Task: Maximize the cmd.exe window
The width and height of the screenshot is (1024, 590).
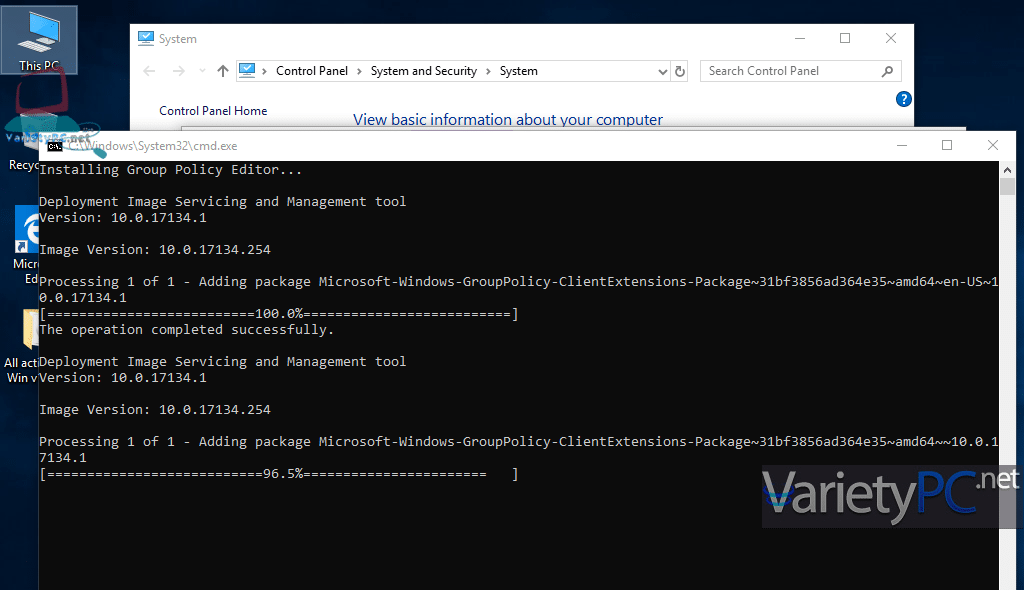Action: [947, 145]
